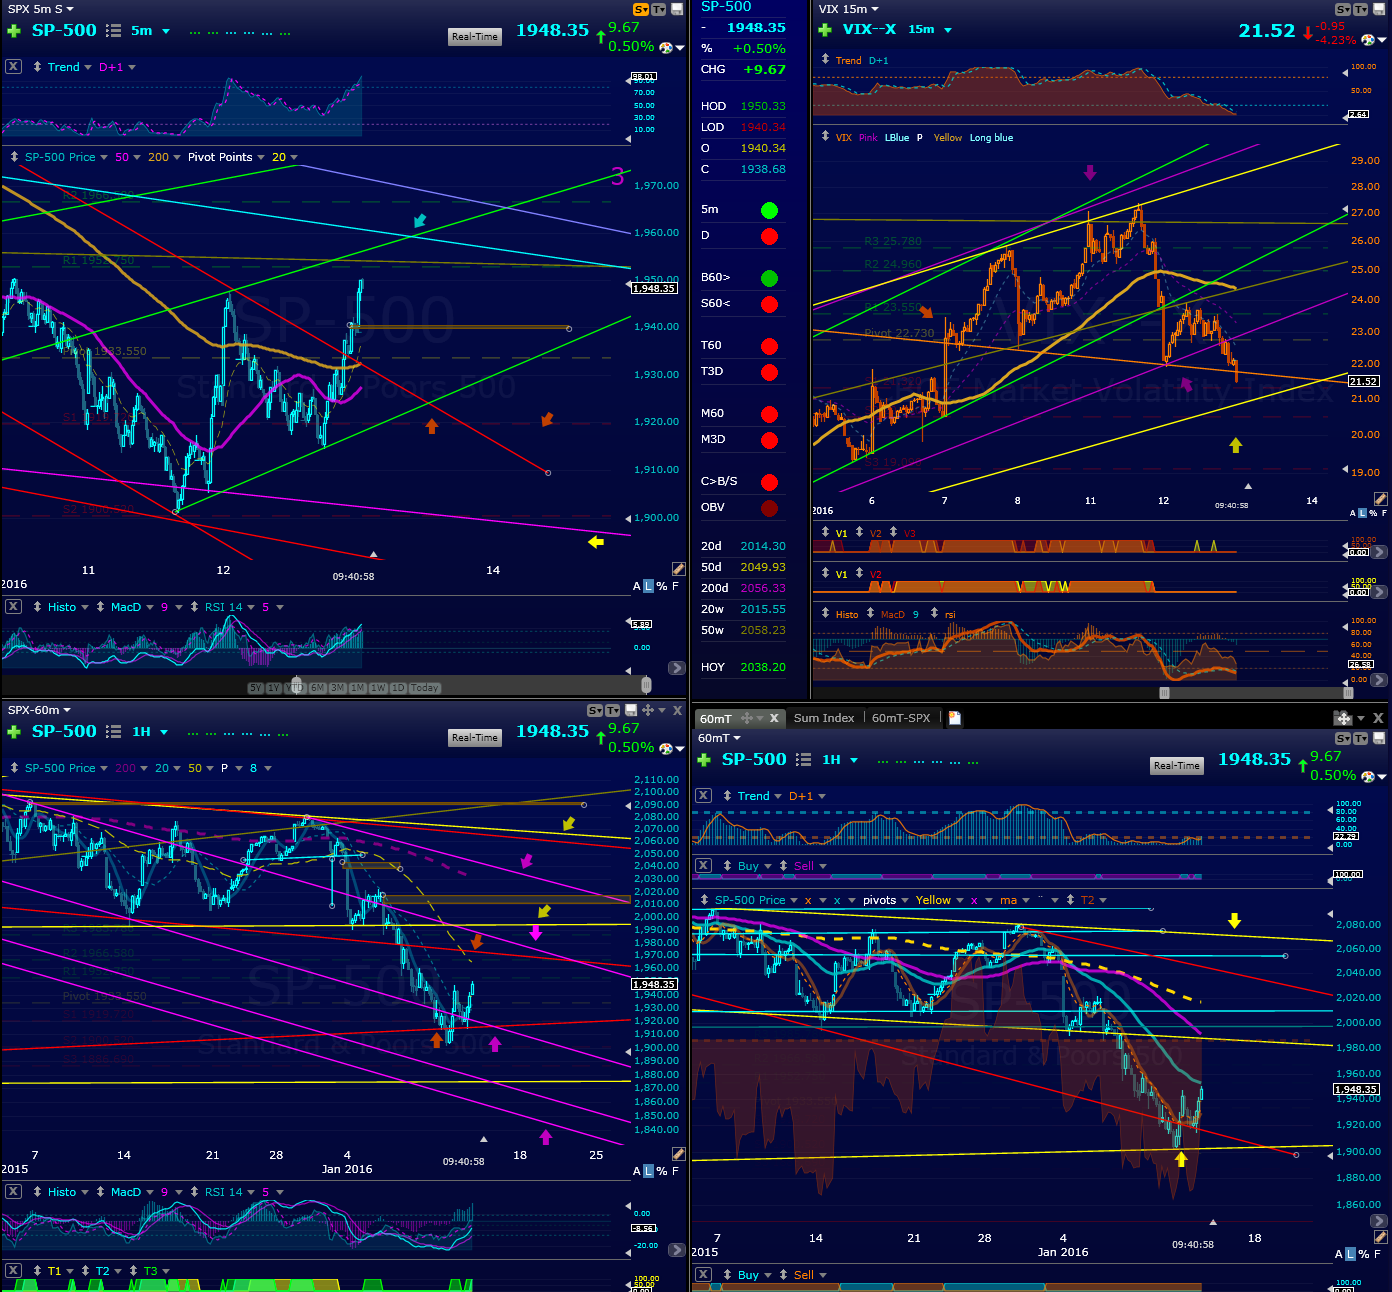1392x1292 pixels.
Task: Open the 1H timeframe dropdown in the SPX-60m chart
Action: coord(164,732)
